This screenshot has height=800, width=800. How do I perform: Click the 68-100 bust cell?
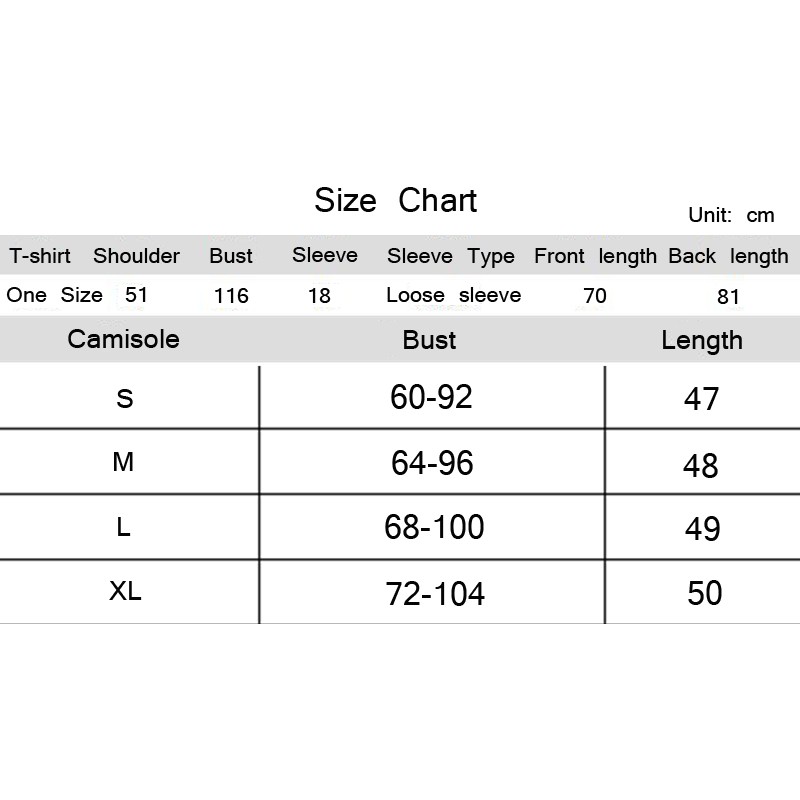434,527
